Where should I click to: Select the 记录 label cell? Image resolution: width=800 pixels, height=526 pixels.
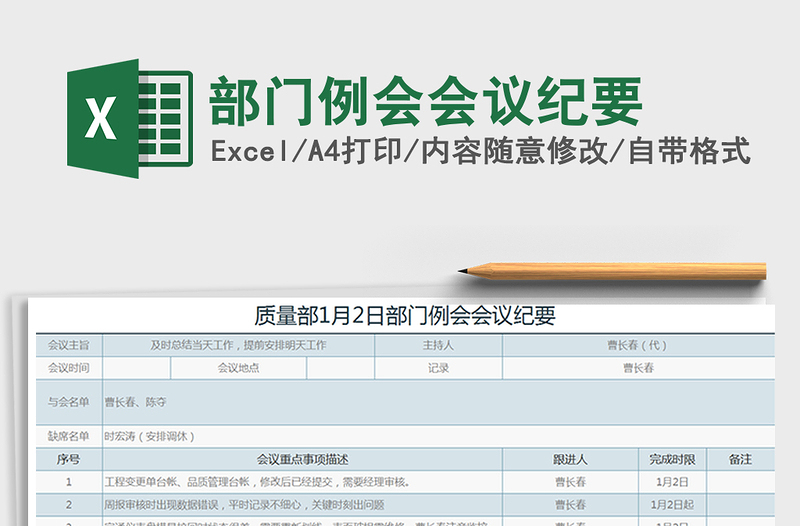[438, 368]
